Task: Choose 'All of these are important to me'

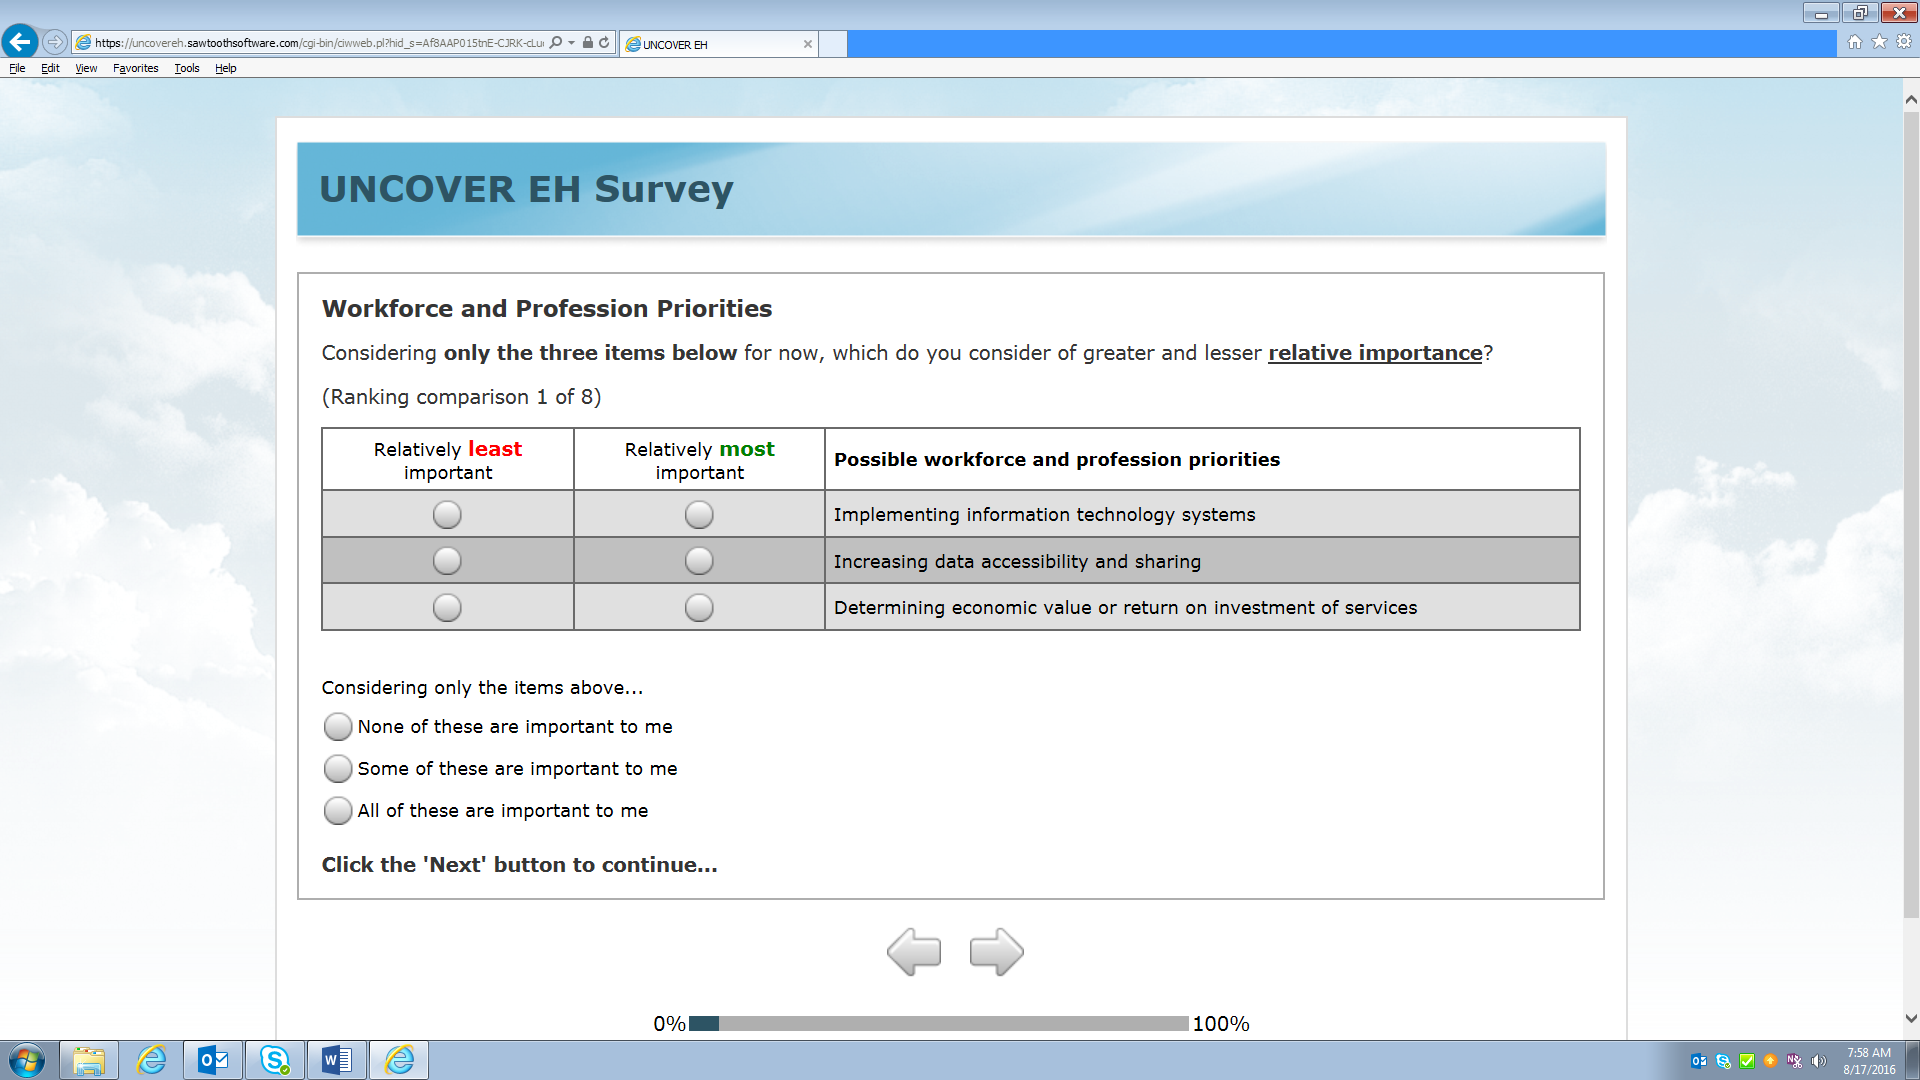Action: point(338,810)
